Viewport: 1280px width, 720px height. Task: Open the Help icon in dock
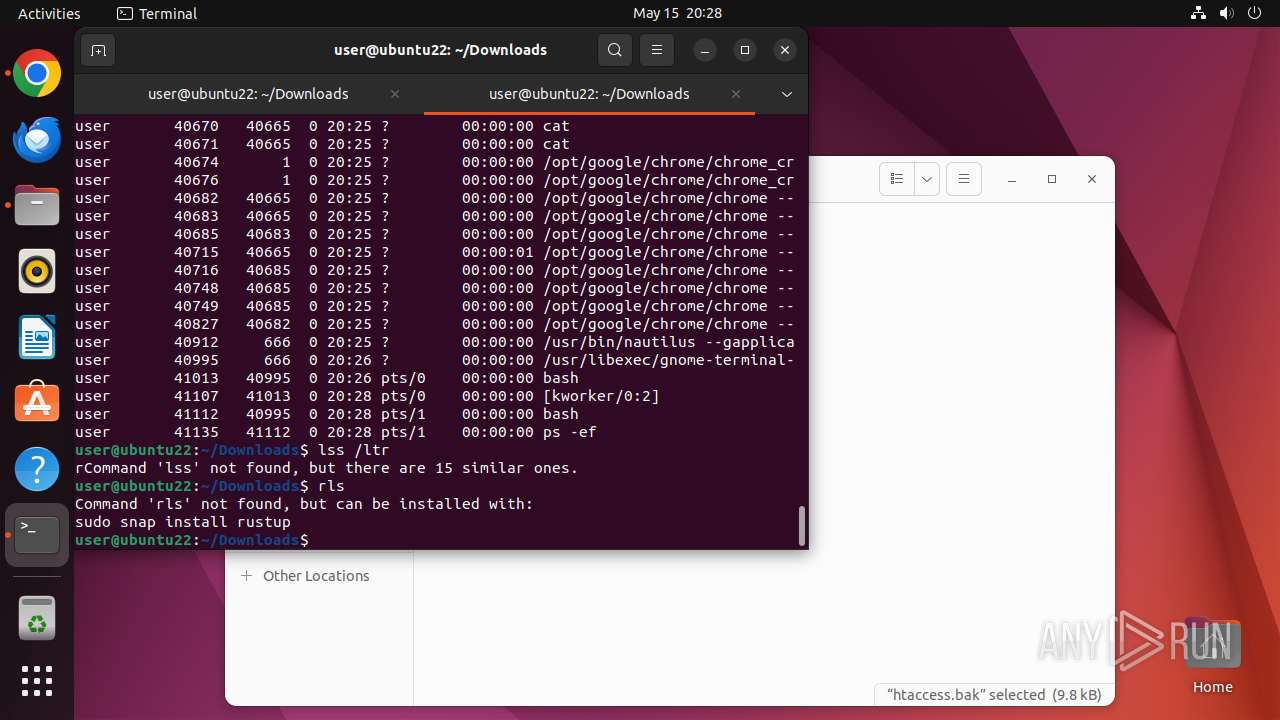(x=37, y=470)
